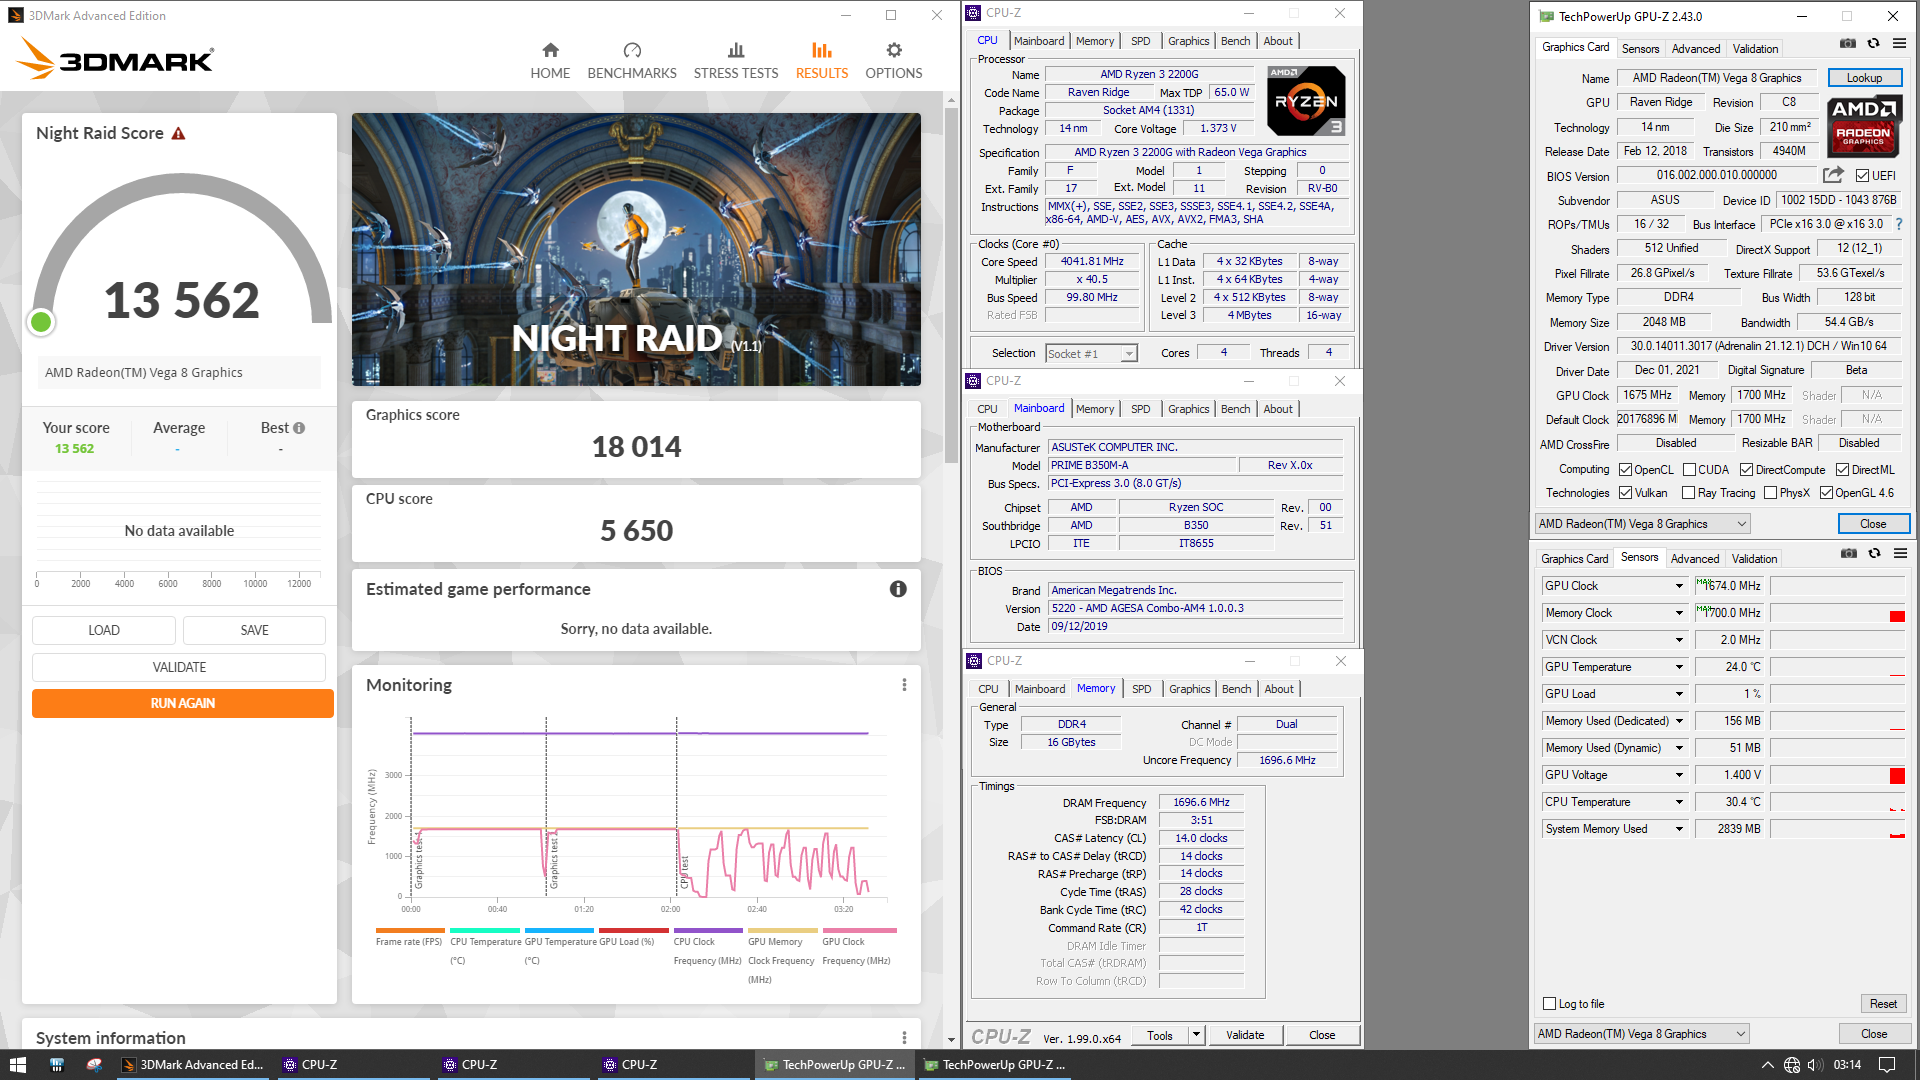
Task: Open Estimated game performance info icon
Action: point(898,589)
